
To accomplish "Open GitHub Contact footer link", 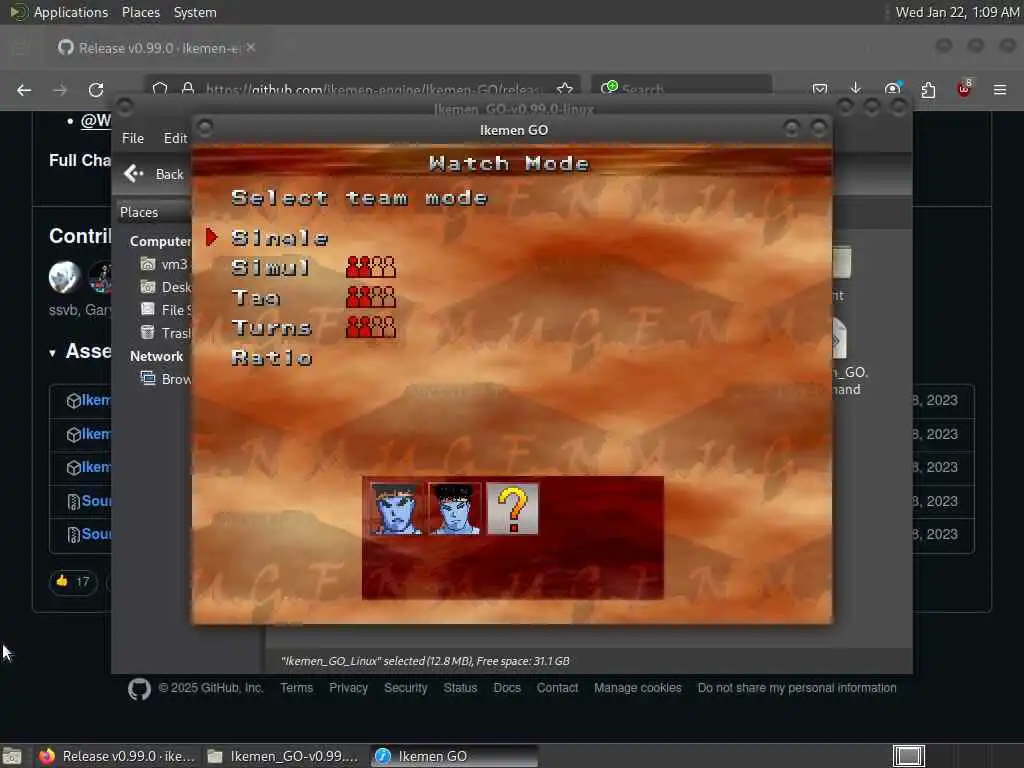I will click(x=557, y=688).
